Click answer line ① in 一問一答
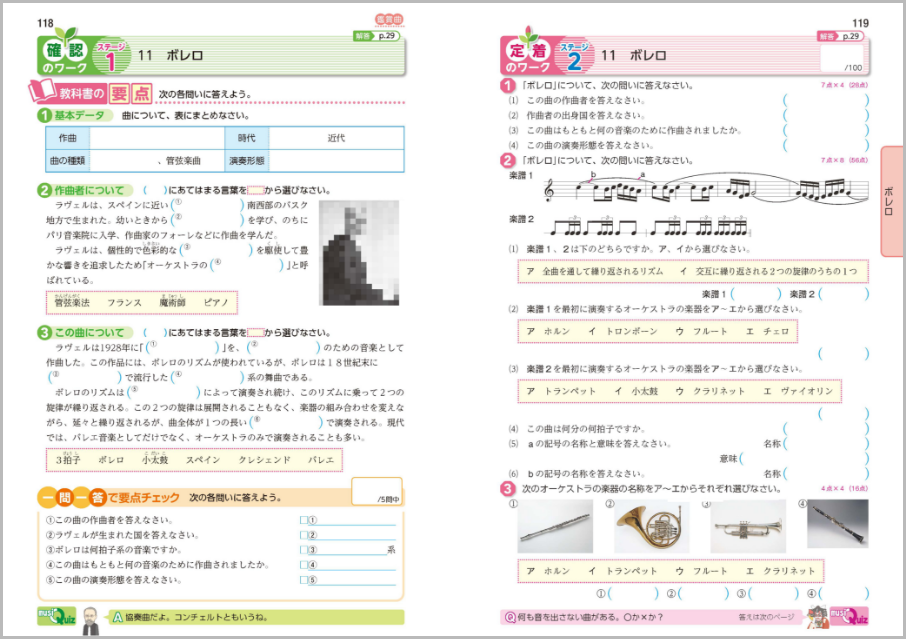906x639 pixels. coord(352,520)
